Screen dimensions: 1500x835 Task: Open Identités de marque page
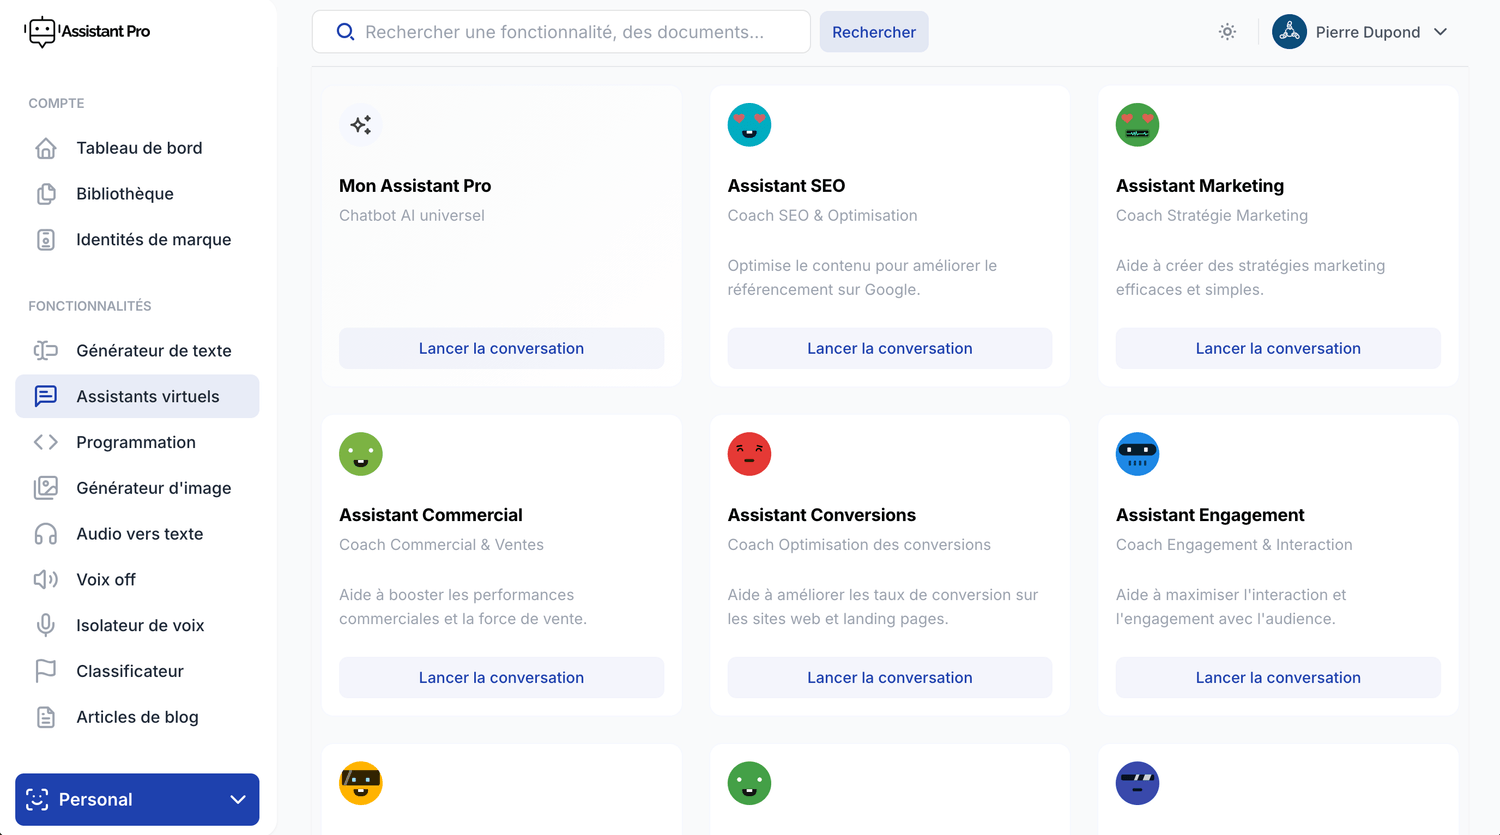[137, 240]
